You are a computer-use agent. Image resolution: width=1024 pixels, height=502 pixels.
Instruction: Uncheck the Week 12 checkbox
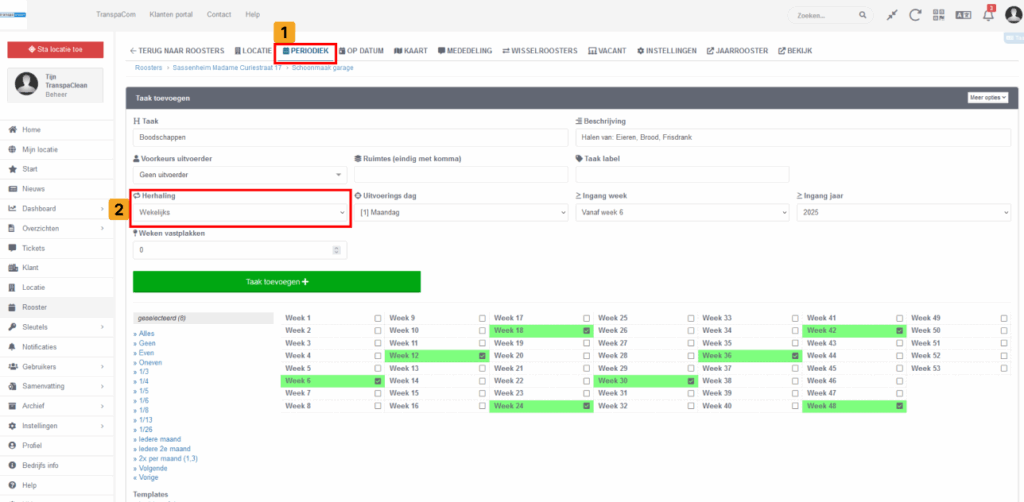tap(482, 356)
